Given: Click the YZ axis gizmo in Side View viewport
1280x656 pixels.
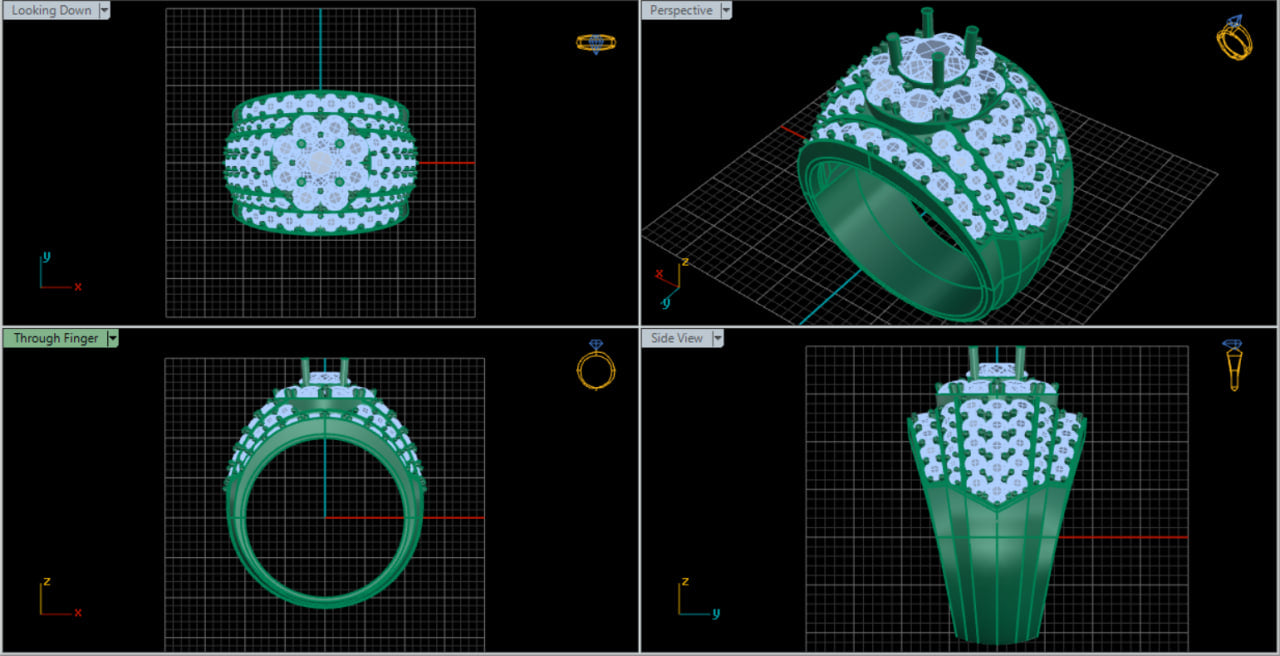Looking at the screenshot, I should coord(693,602).
